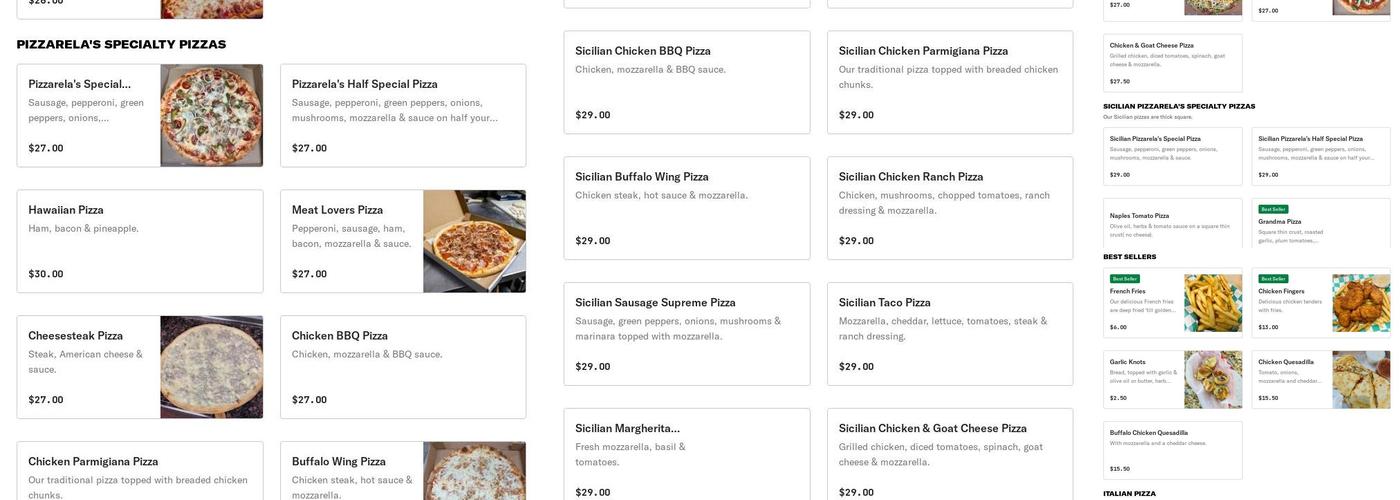Select the Sicilian Taco Pizza card

(x=950, y=334)
